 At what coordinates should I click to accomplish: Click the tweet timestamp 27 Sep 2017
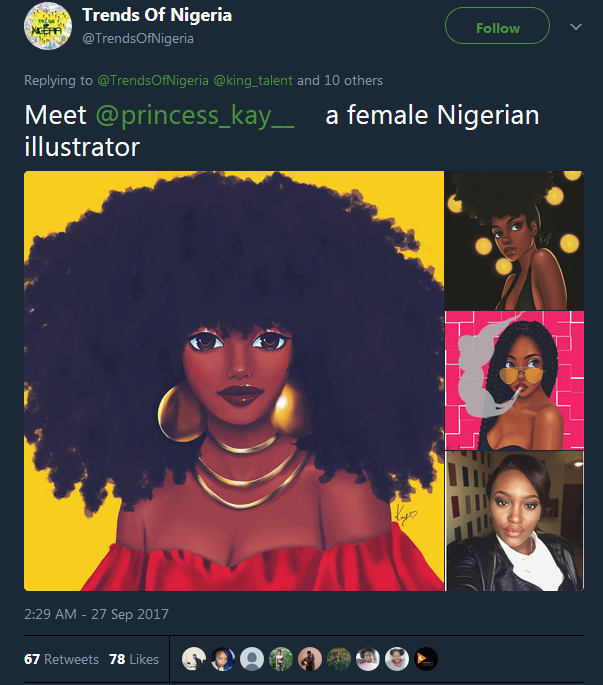point(97,614)
